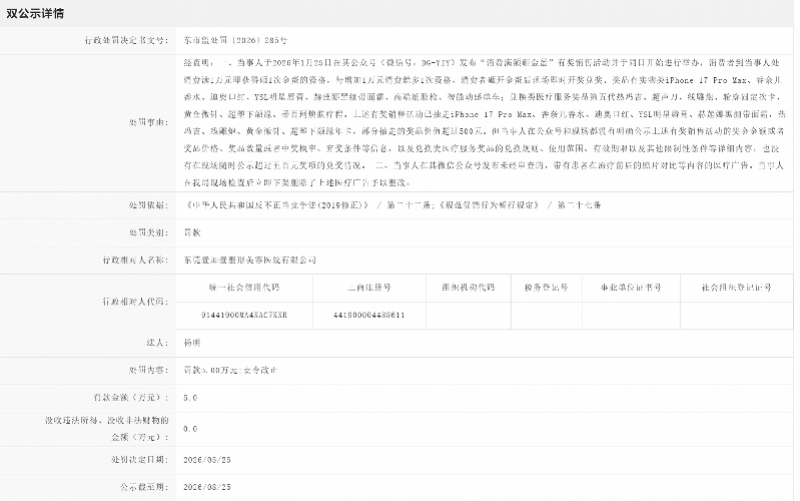Screen dimensions: 800x501
Task: Click the 事业单位证书号 column header
Action: [631, 288]
